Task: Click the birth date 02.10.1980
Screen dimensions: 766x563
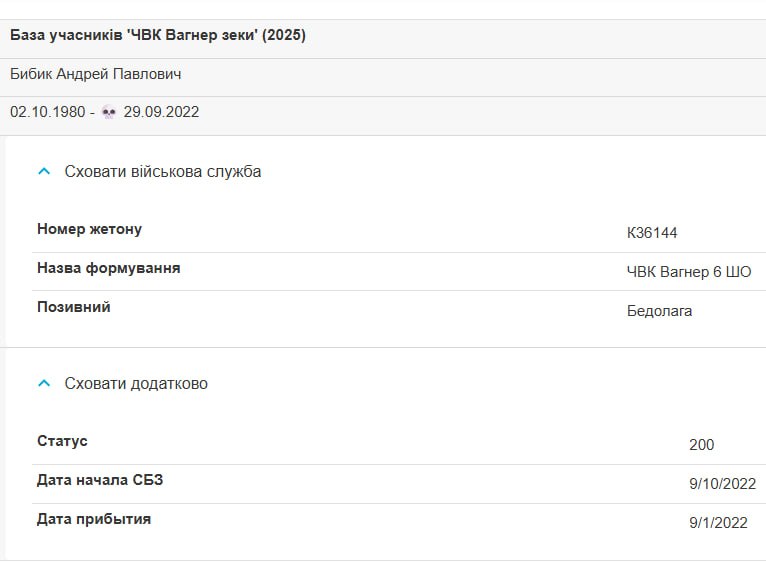Action: (48, 112)
